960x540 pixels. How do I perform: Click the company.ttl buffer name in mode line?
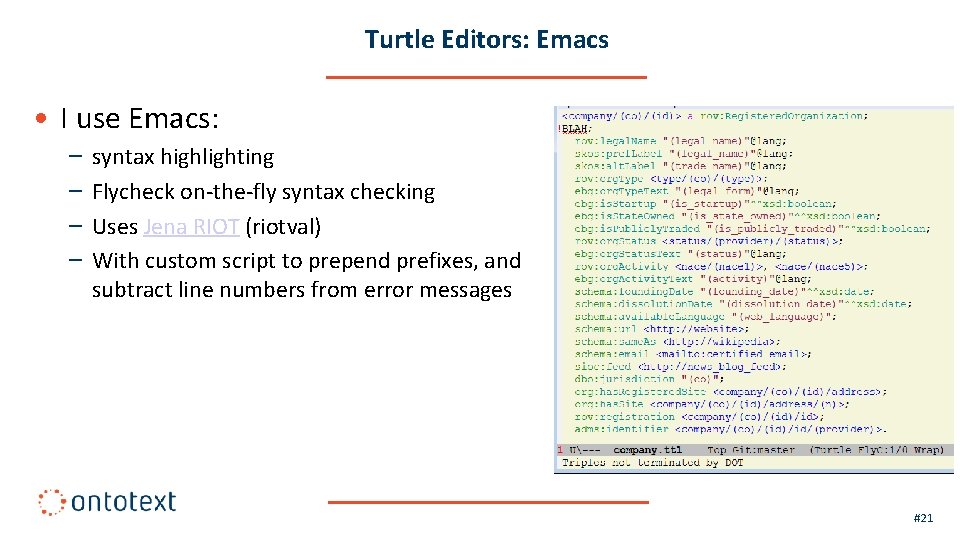(x=647, y=450)
